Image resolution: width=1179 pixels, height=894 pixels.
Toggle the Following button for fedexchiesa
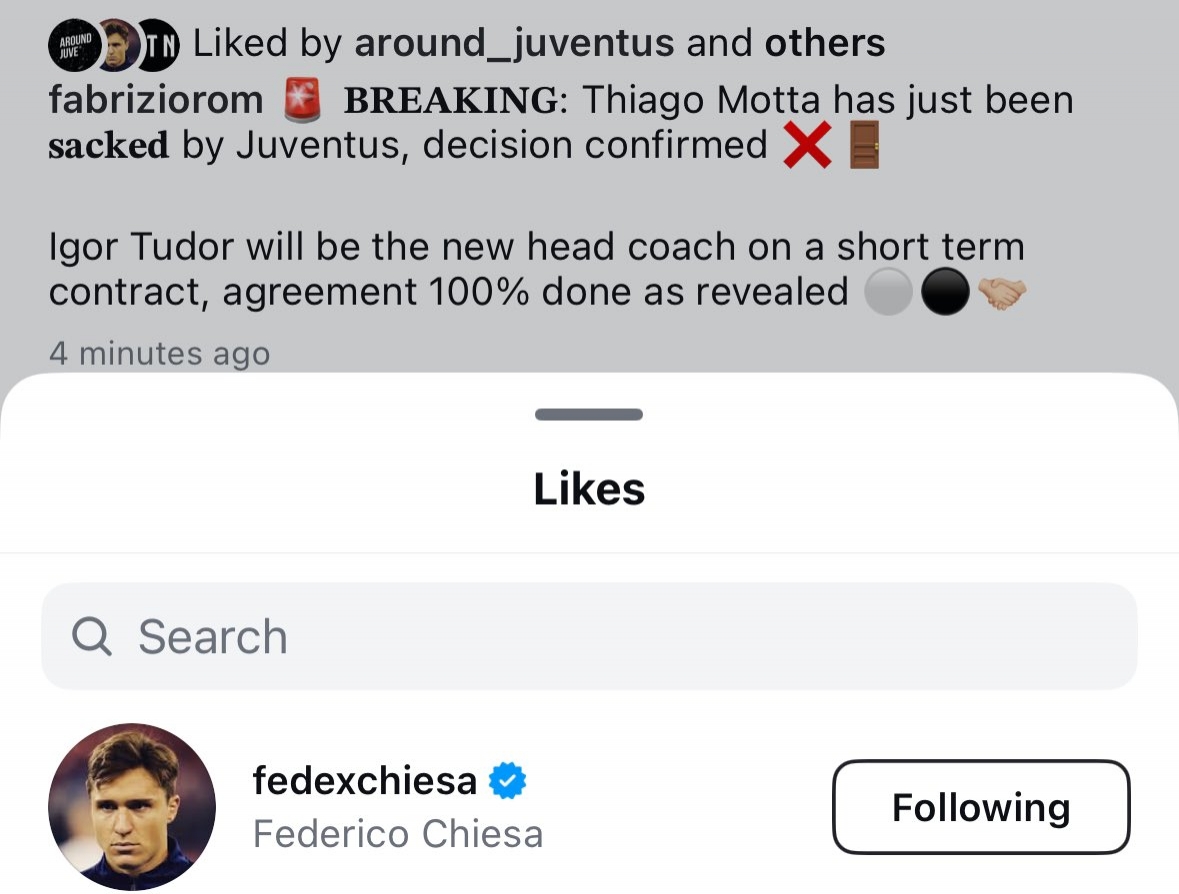pyautogui.click(x=981, y=807)
